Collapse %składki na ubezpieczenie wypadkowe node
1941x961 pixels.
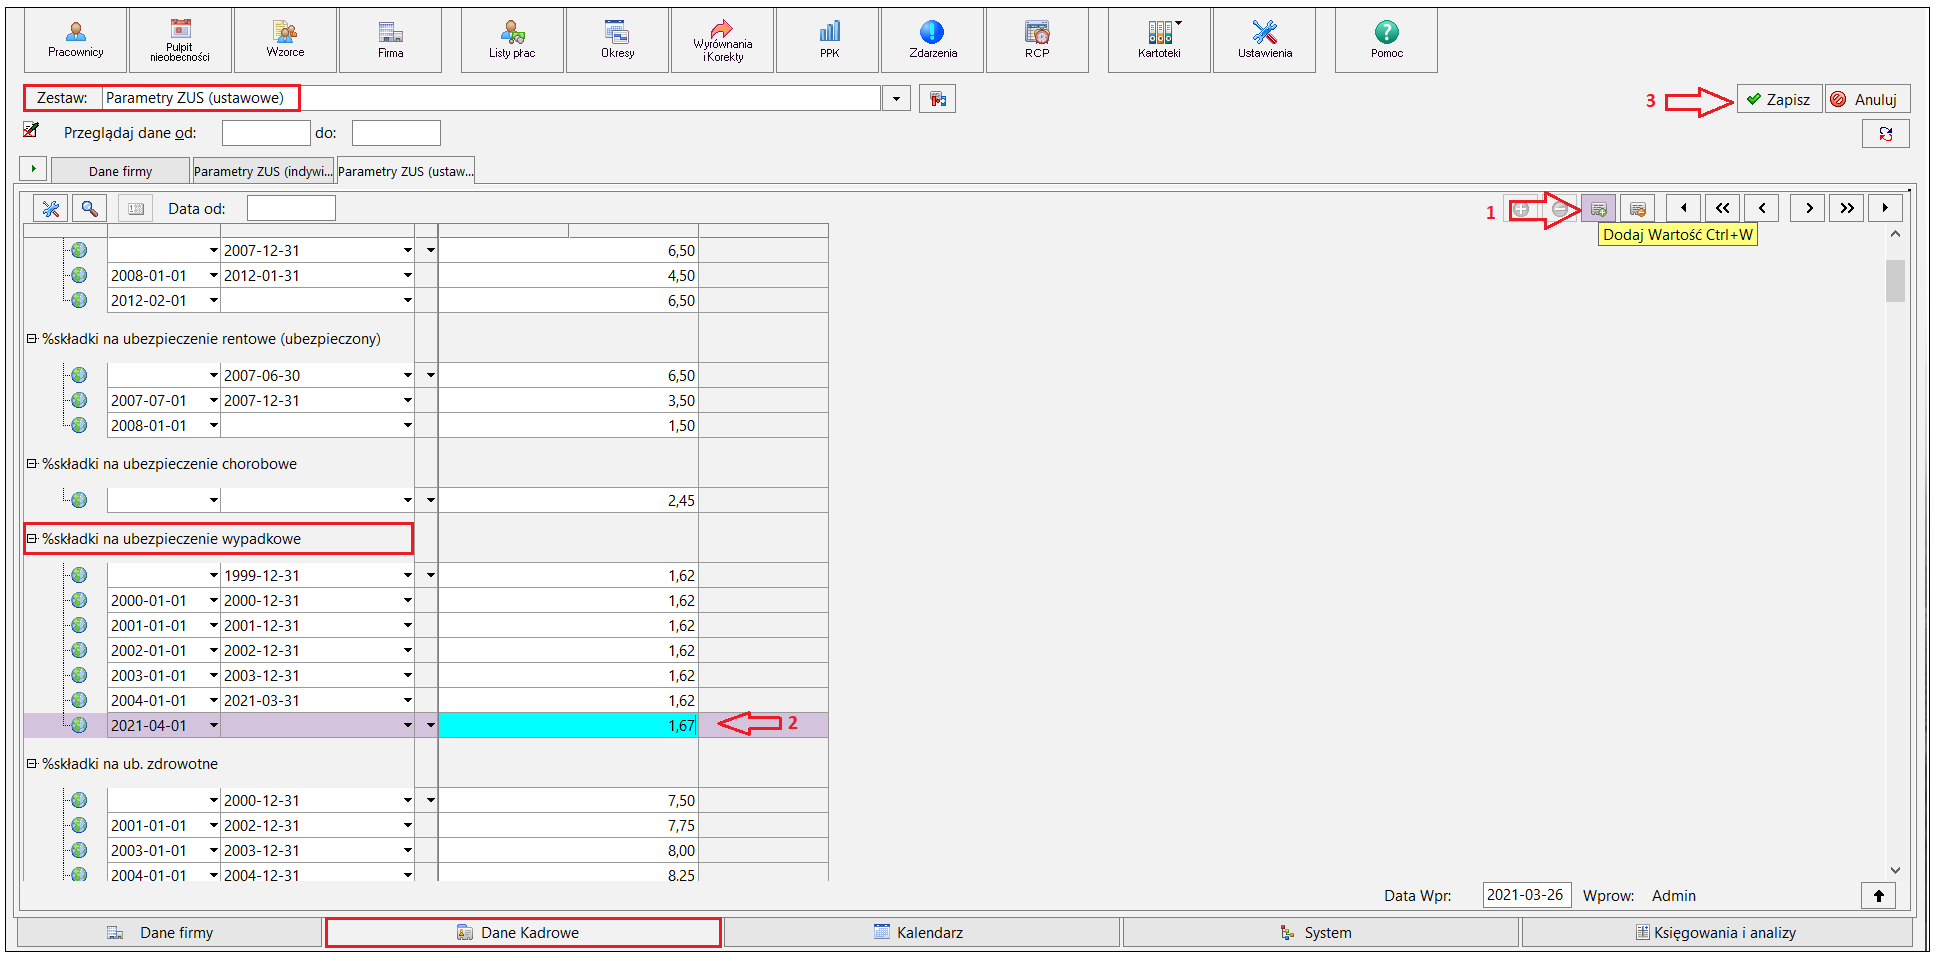(x=31, y=538)
